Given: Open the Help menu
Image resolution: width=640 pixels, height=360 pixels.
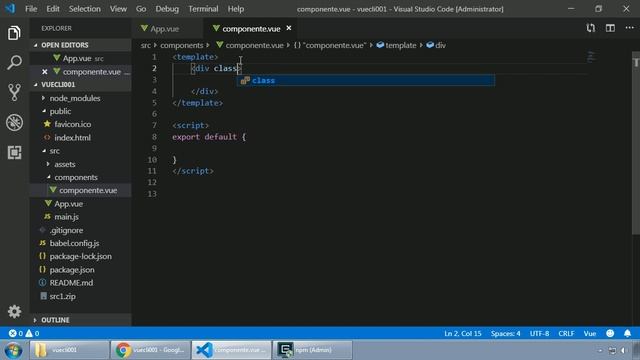Looking at the screenshot, I should tap(236, 9).
